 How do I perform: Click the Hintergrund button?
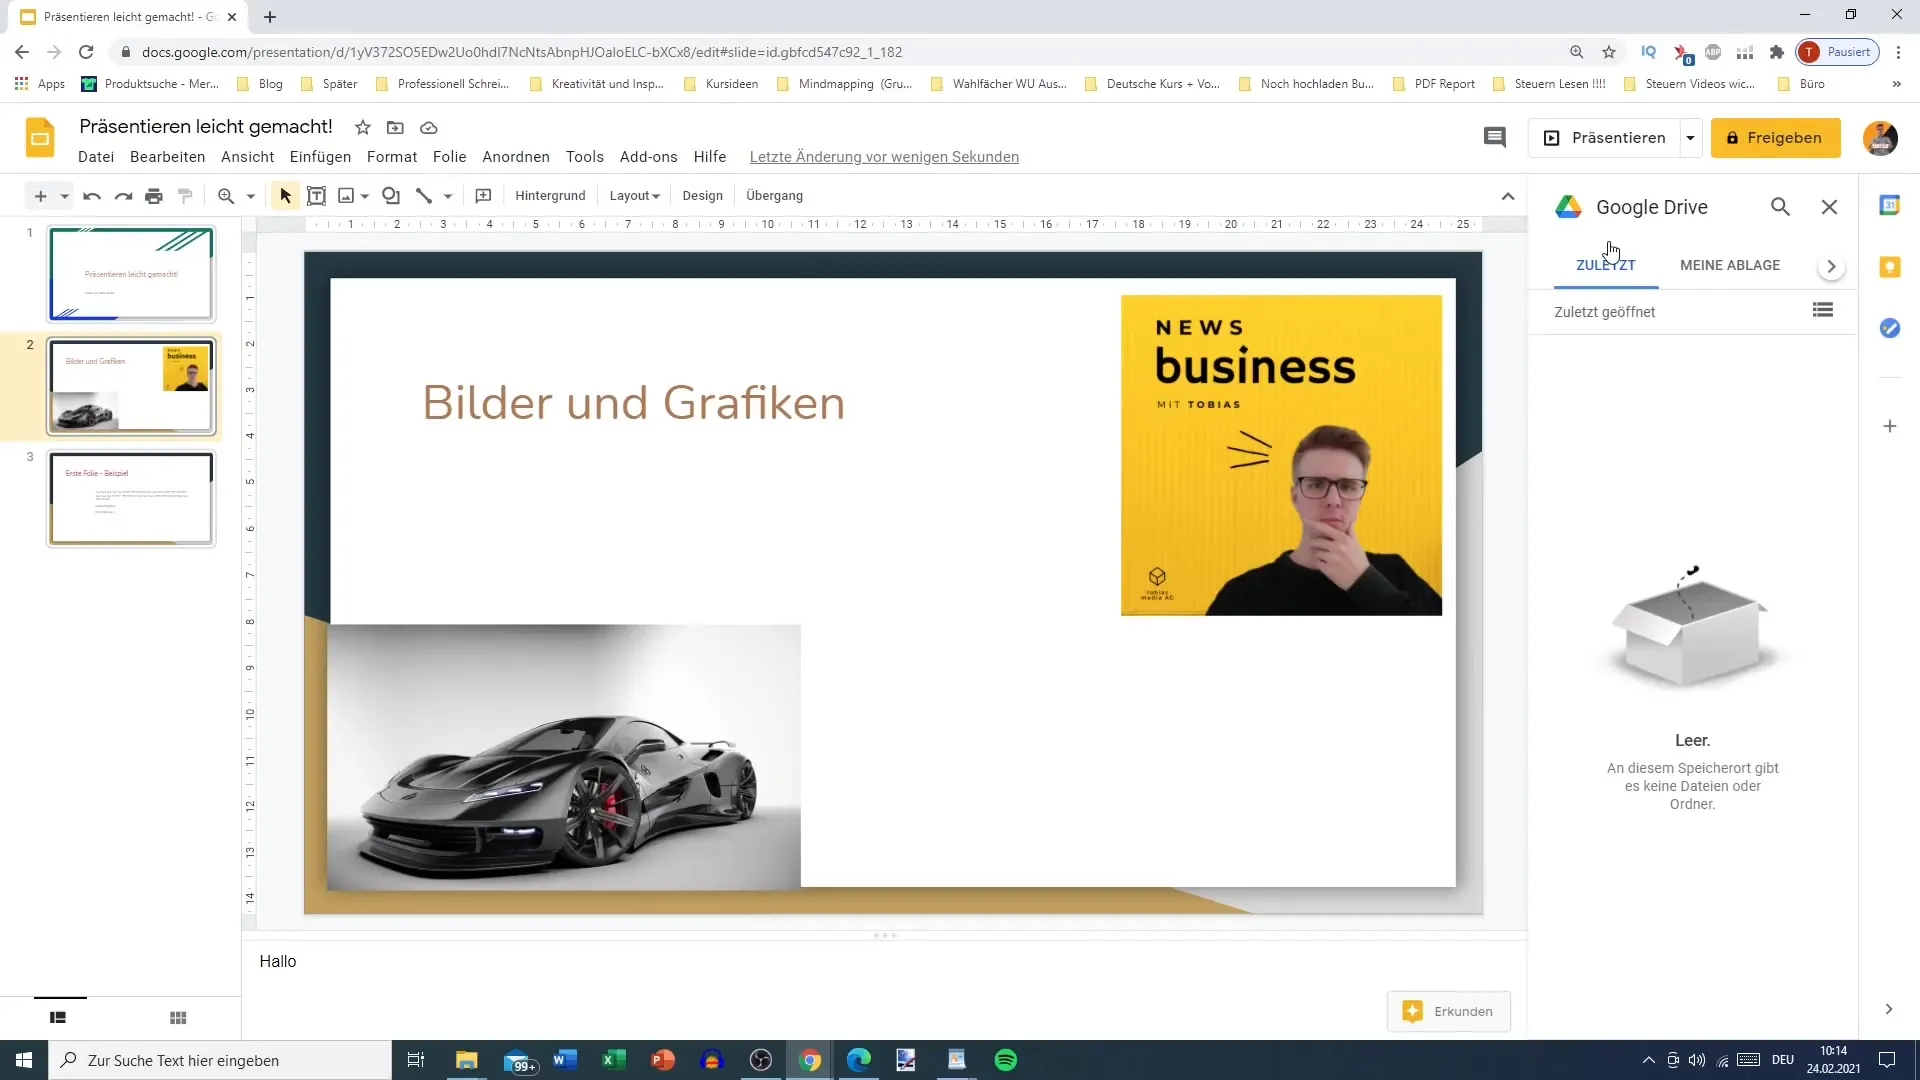(550, 196)
